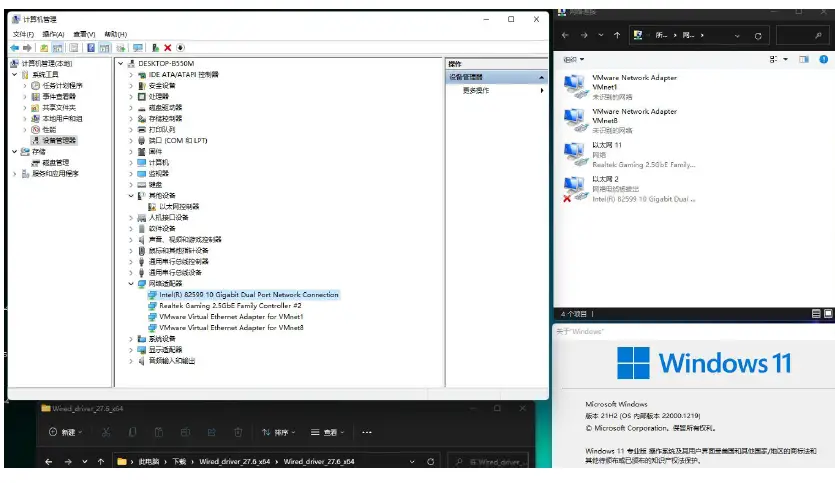Click the blue Help icon in toolbar
This screenshot has height=483, width=835.
pos(91,47)
